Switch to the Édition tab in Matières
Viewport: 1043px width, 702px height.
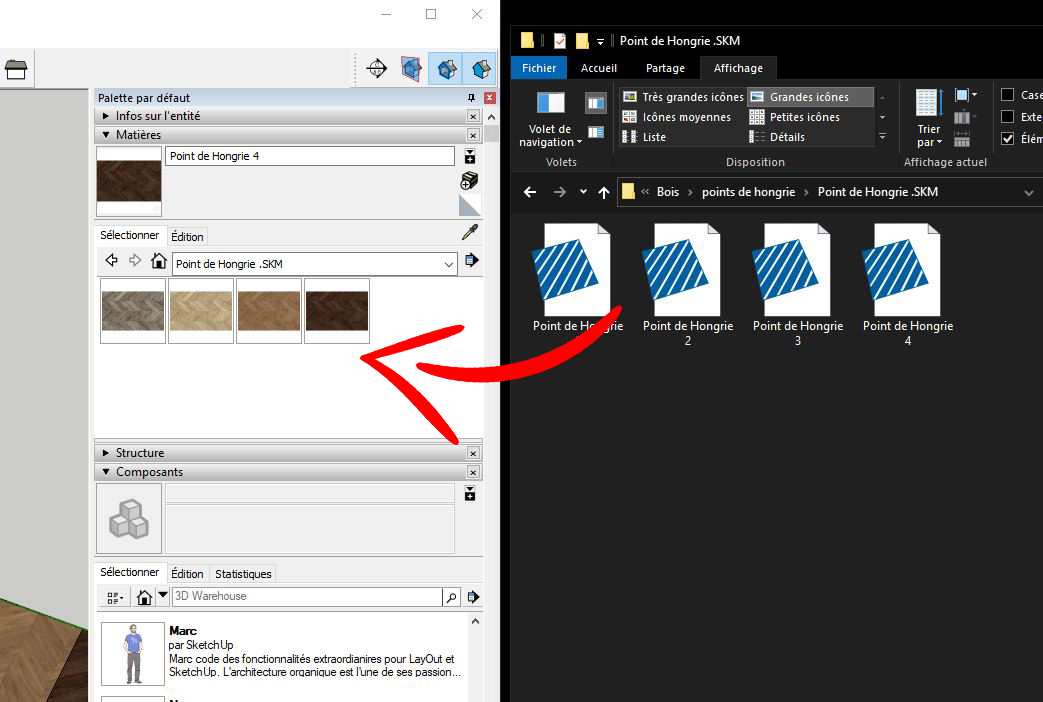tap(187, 237)
